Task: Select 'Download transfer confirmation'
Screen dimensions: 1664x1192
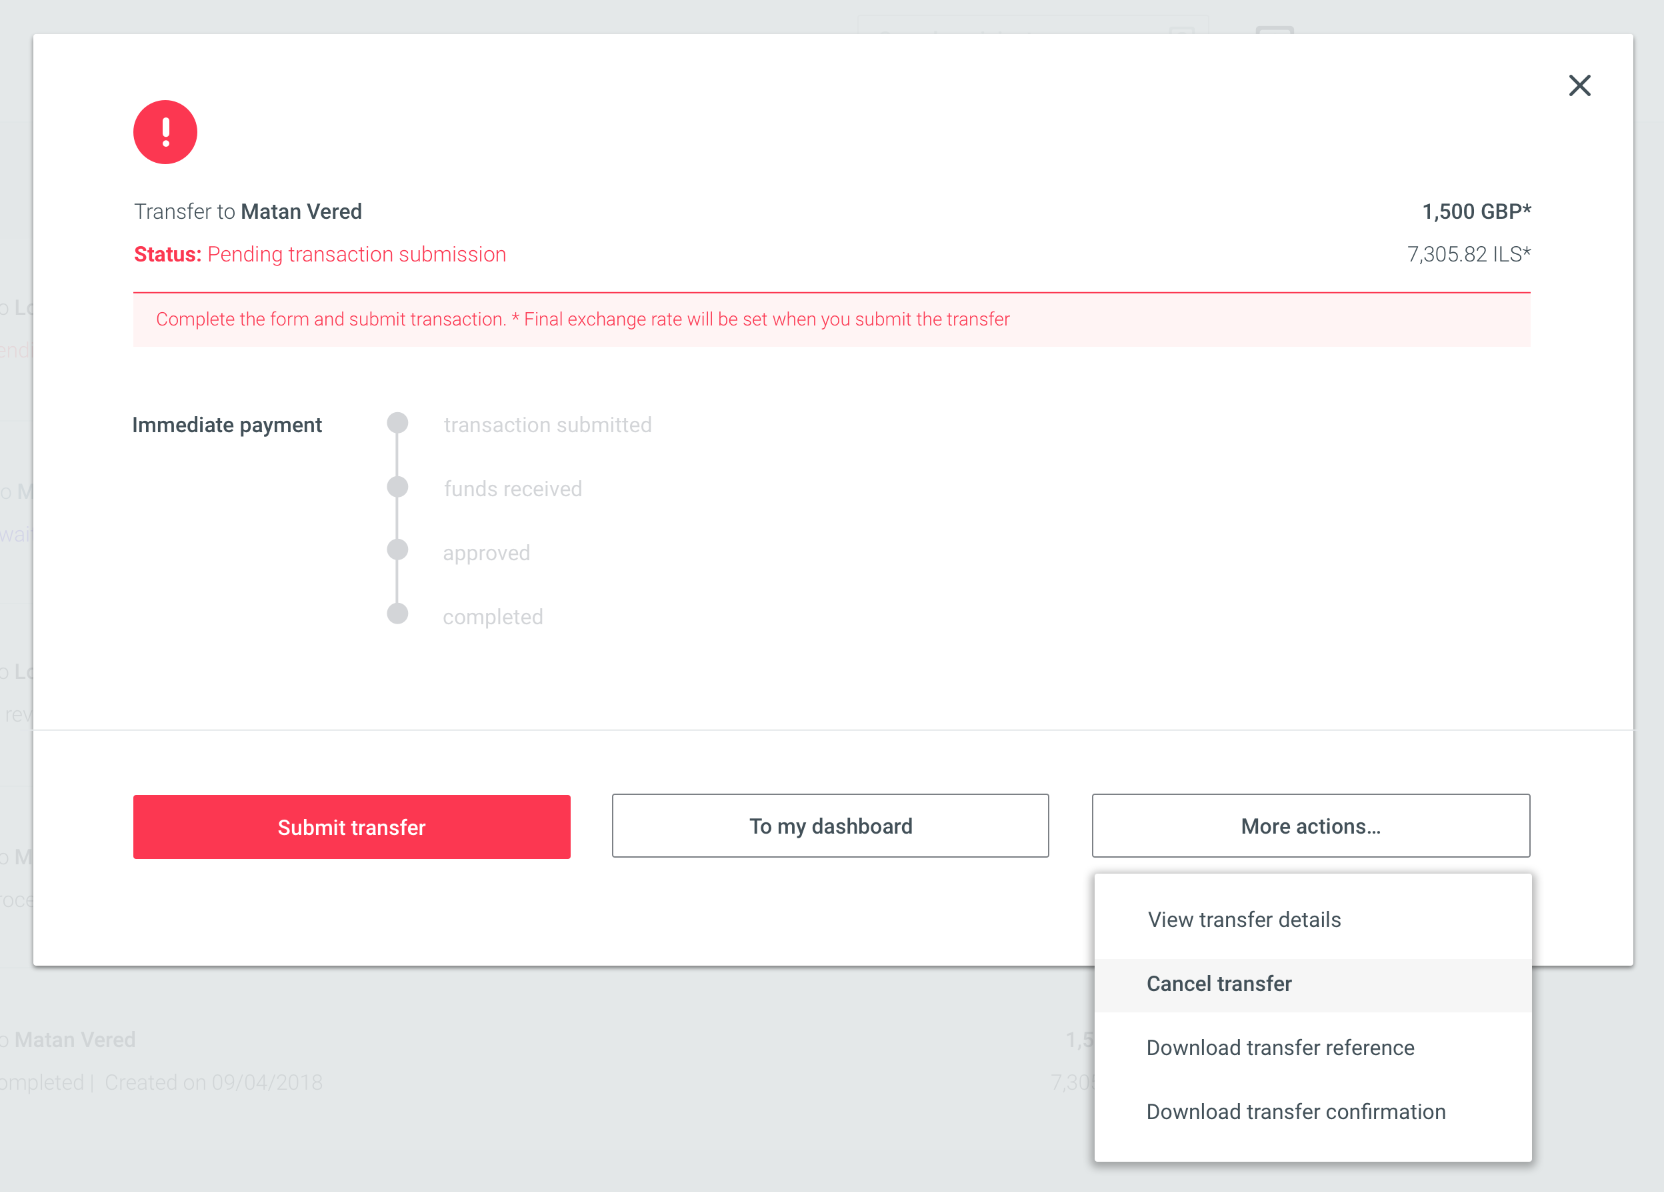Action: point(1295,1111)
